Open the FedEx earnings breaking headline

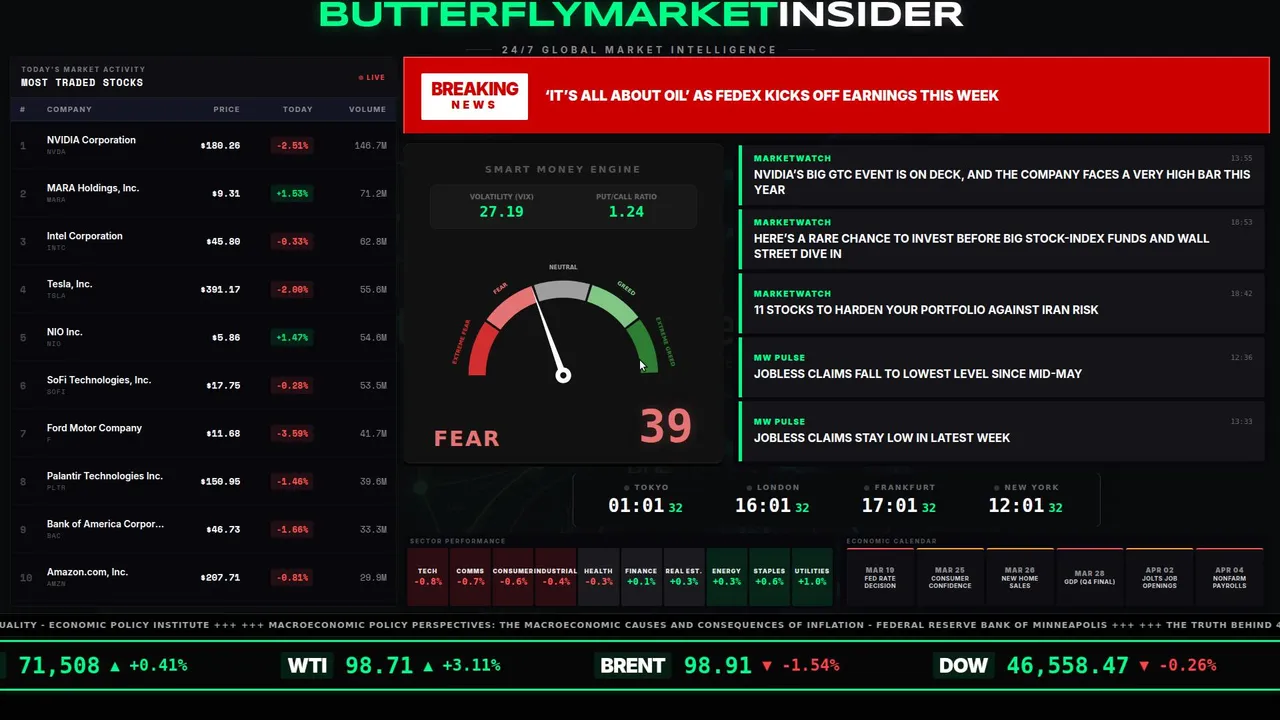point(772,96)
